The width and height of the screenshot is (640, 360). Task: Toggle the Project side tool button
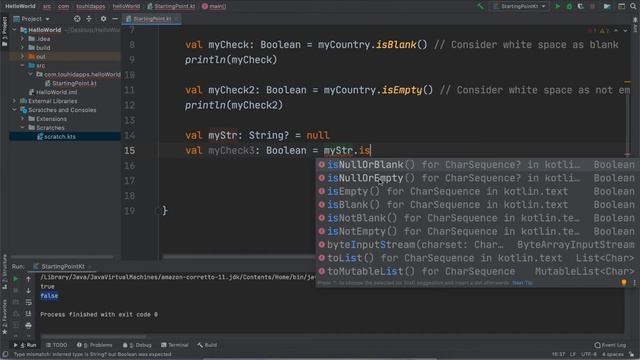pos(4,31)
